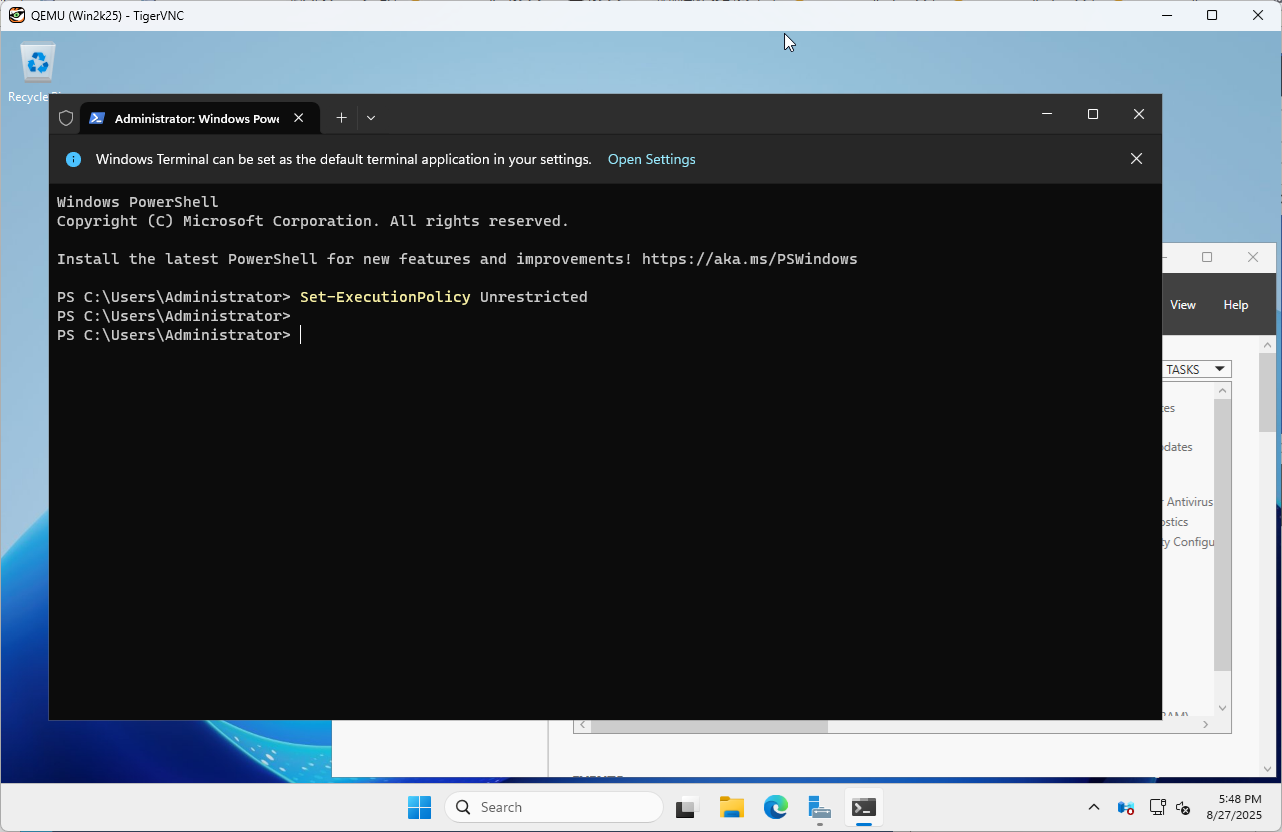Open the View menu in Server Manager
This screenshot has height=832, width=1282.
[x=1183, y=305]
